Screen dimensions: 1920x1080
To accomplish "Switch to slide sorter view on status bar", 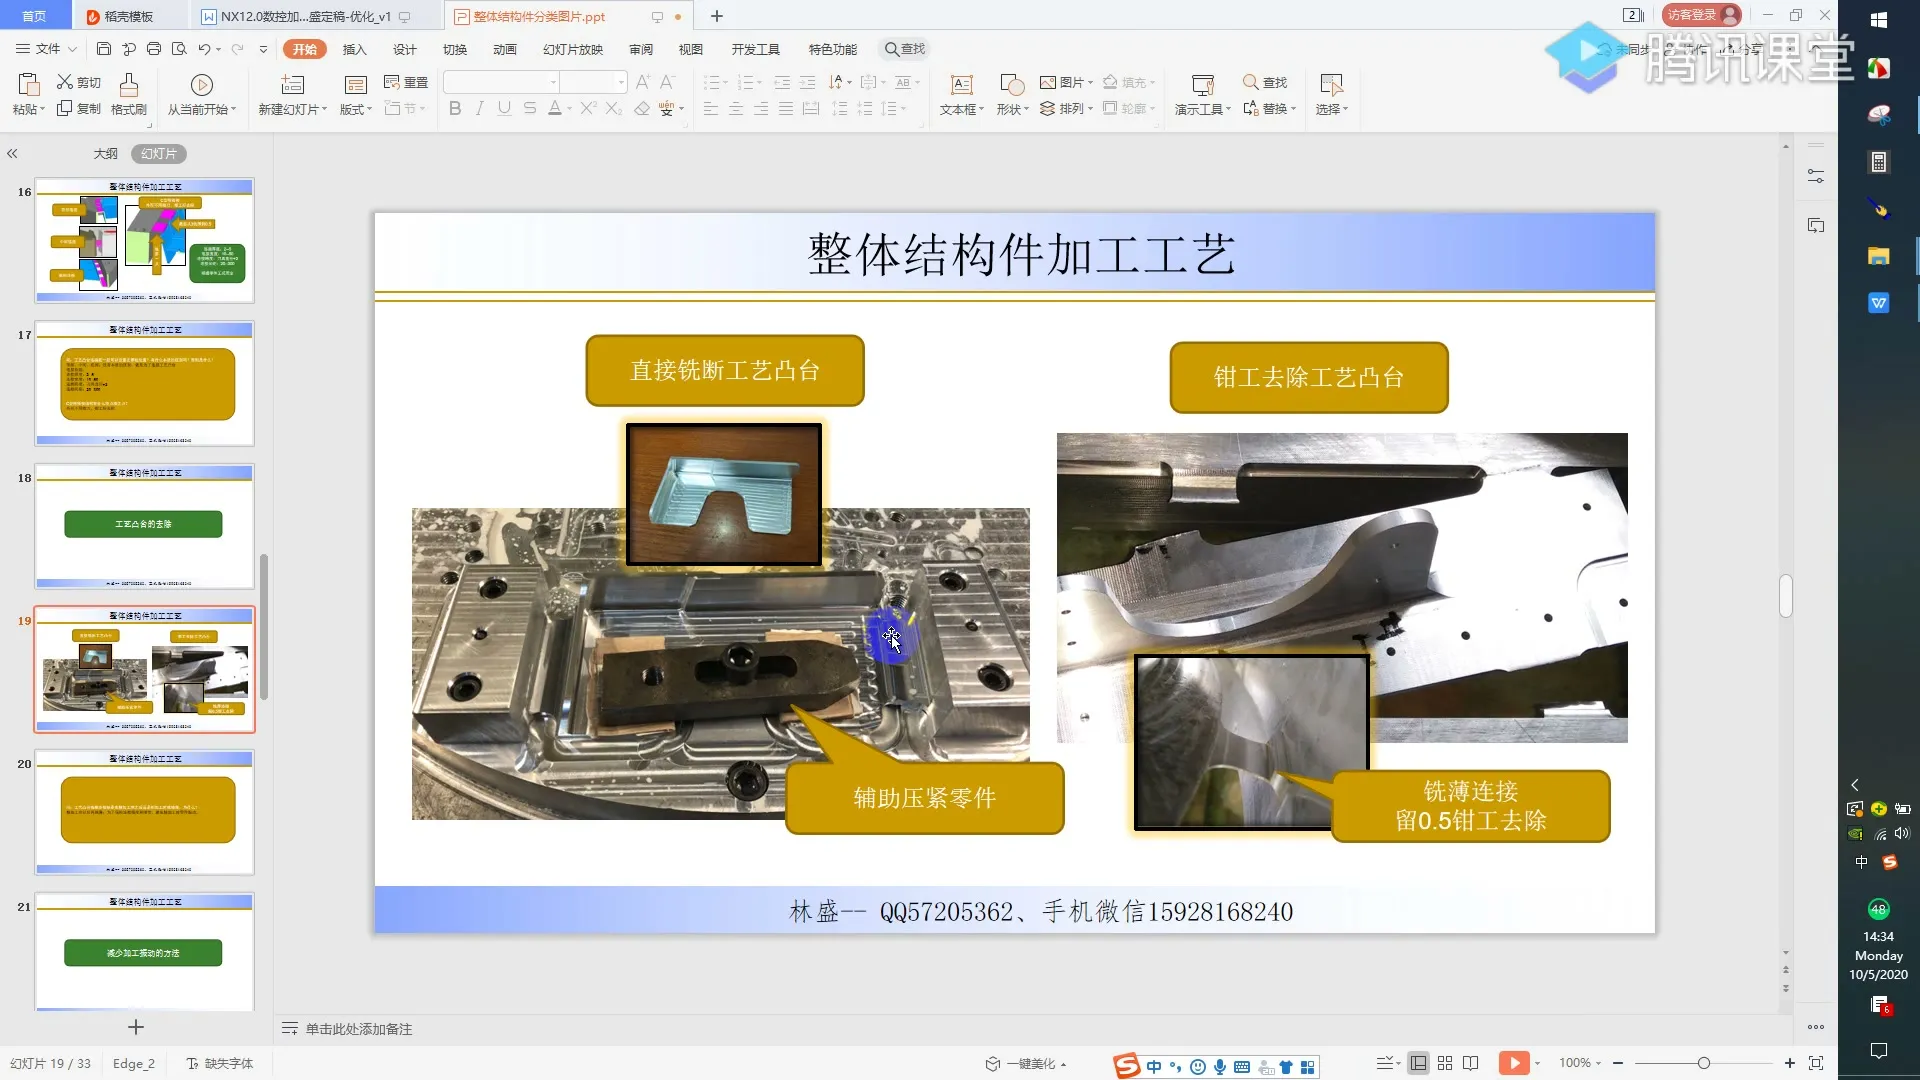I will [x=1445, y=1063].
